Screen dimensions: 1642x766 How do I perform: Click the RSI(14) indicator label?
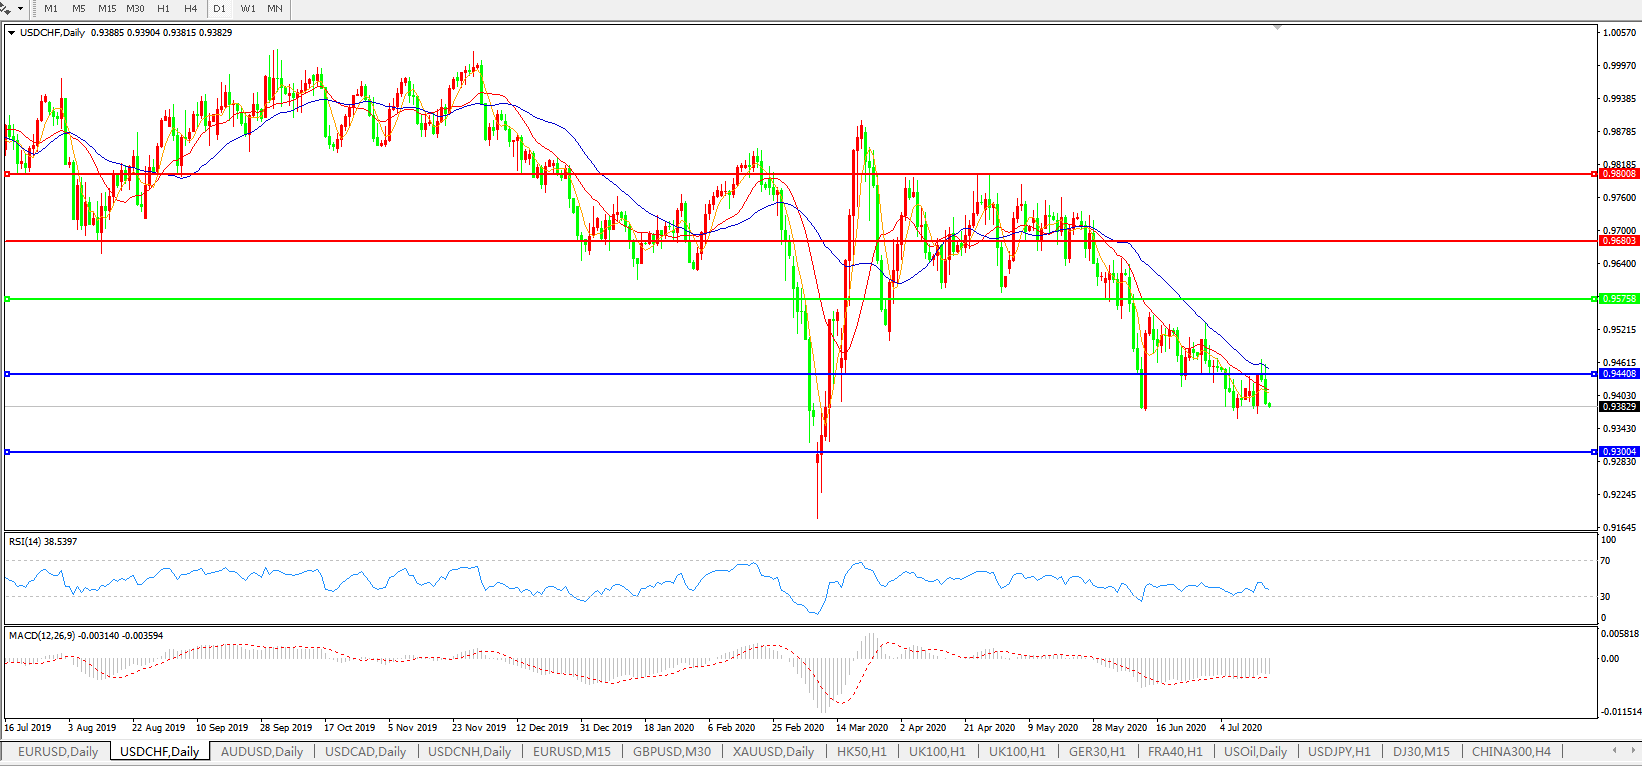[x=42, y=542]
